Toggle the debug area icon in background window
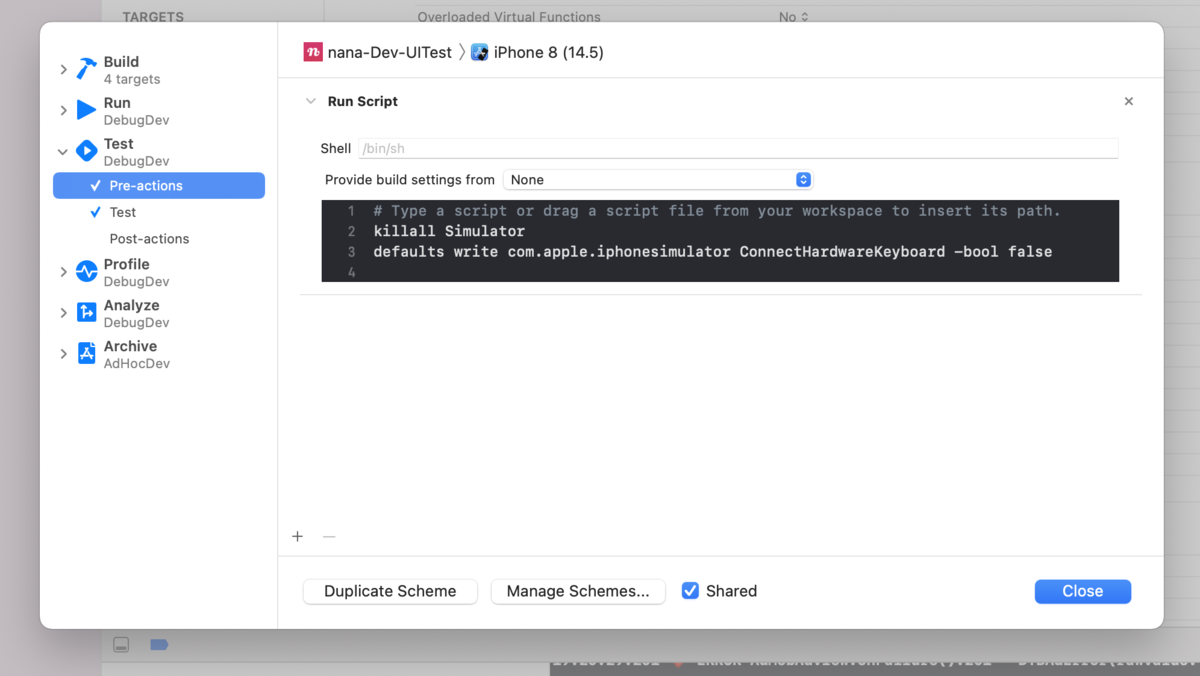 click(121, 645)
